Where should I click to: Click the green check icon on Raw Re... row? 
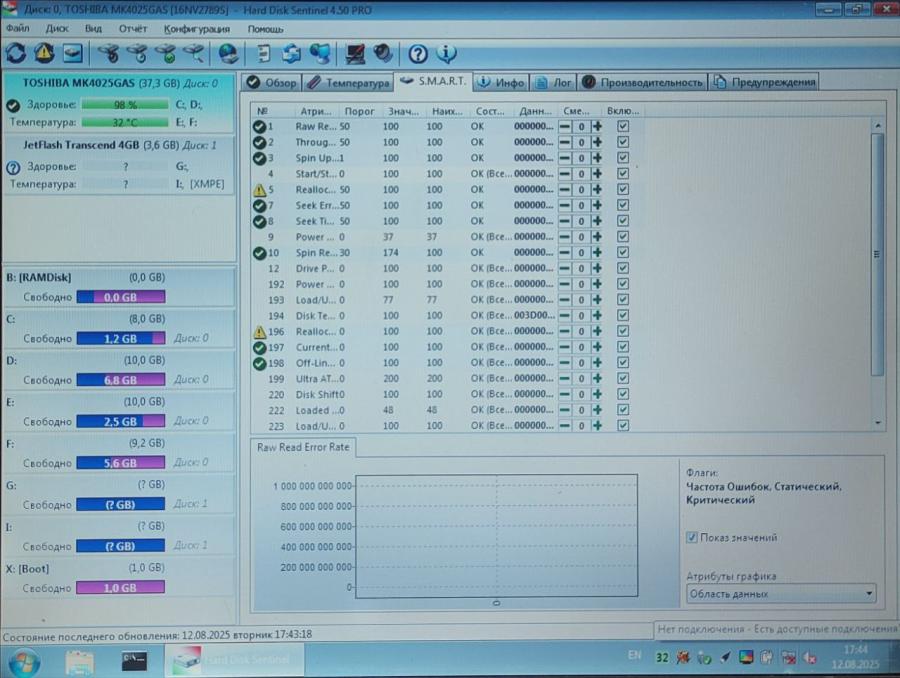pyautogui.click(x=259, y=126)
